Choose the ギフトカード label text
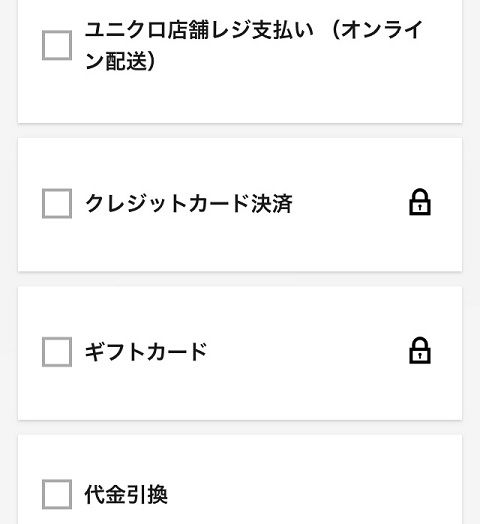480x524 pixels. click(x=146, y=352)
